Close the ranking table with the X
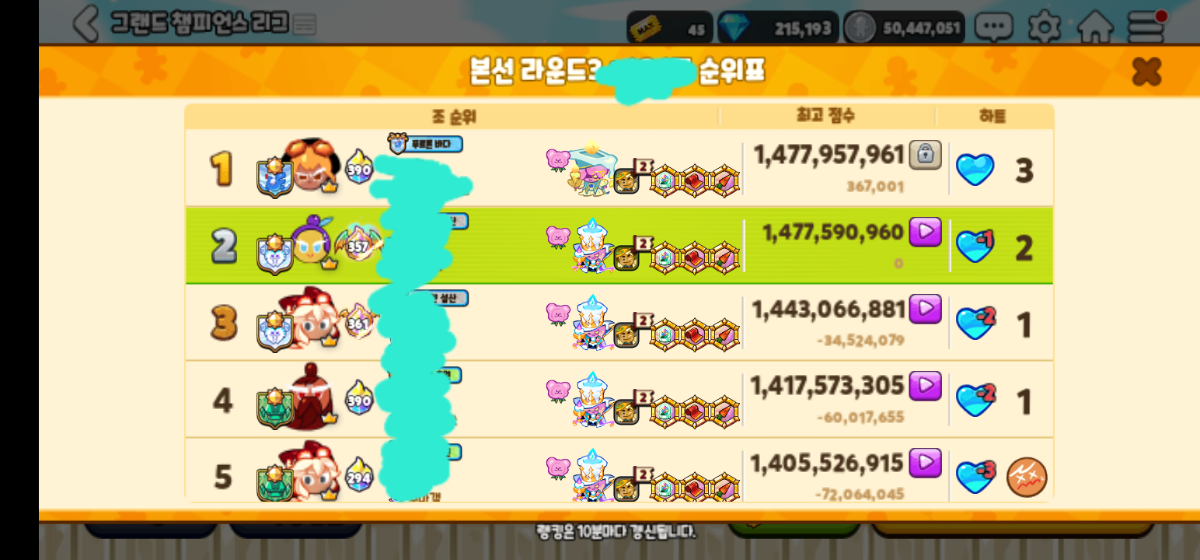 (x=1146, y=71)
